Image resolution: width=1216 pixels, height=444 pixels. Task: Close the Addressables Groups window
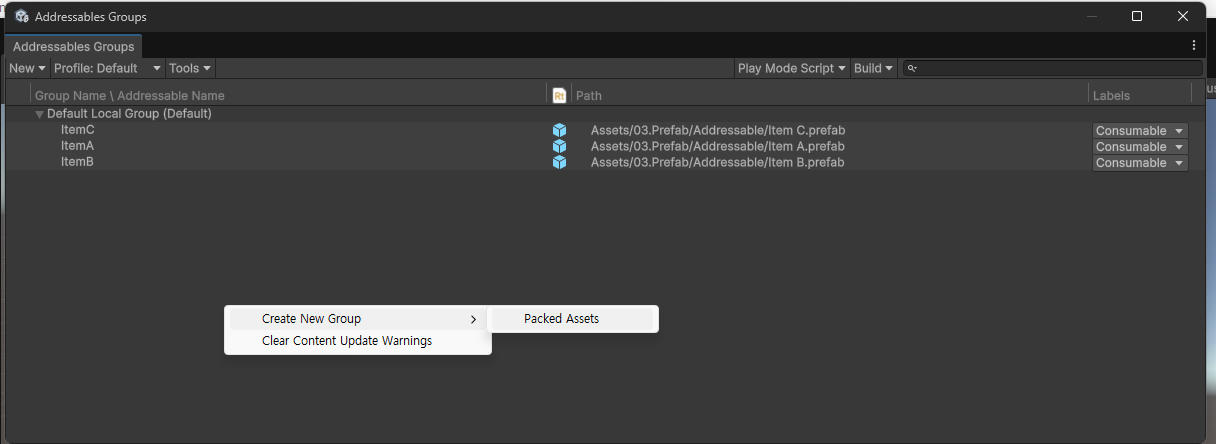pyautogui.click(x=1183, y=16)
